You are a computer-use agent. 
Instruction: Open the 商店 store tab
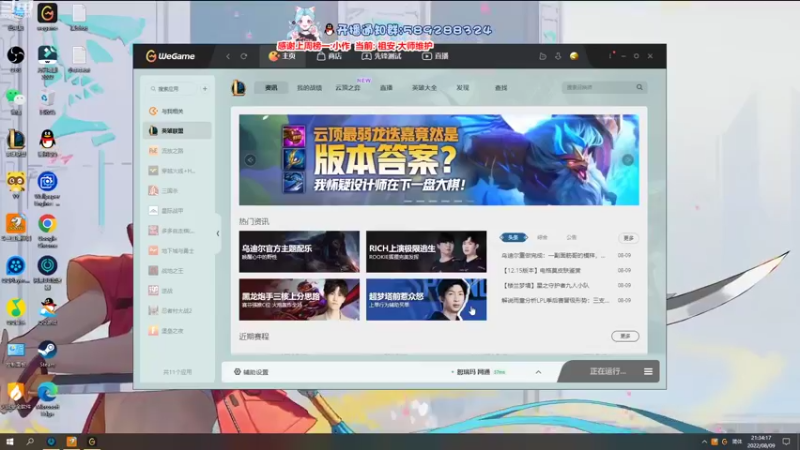tap(329, 56)
